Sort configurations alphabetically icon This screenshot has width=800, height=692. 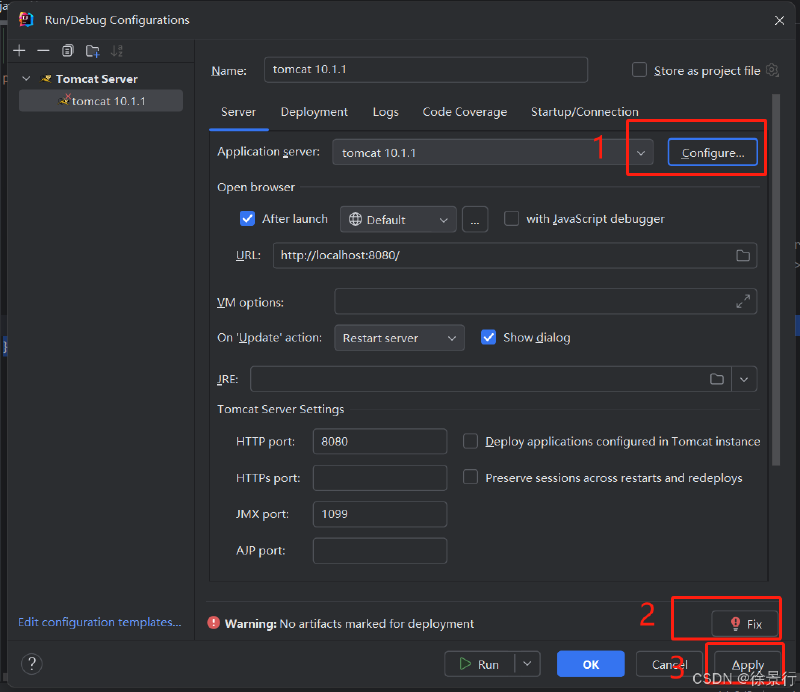tap(117, 51)
